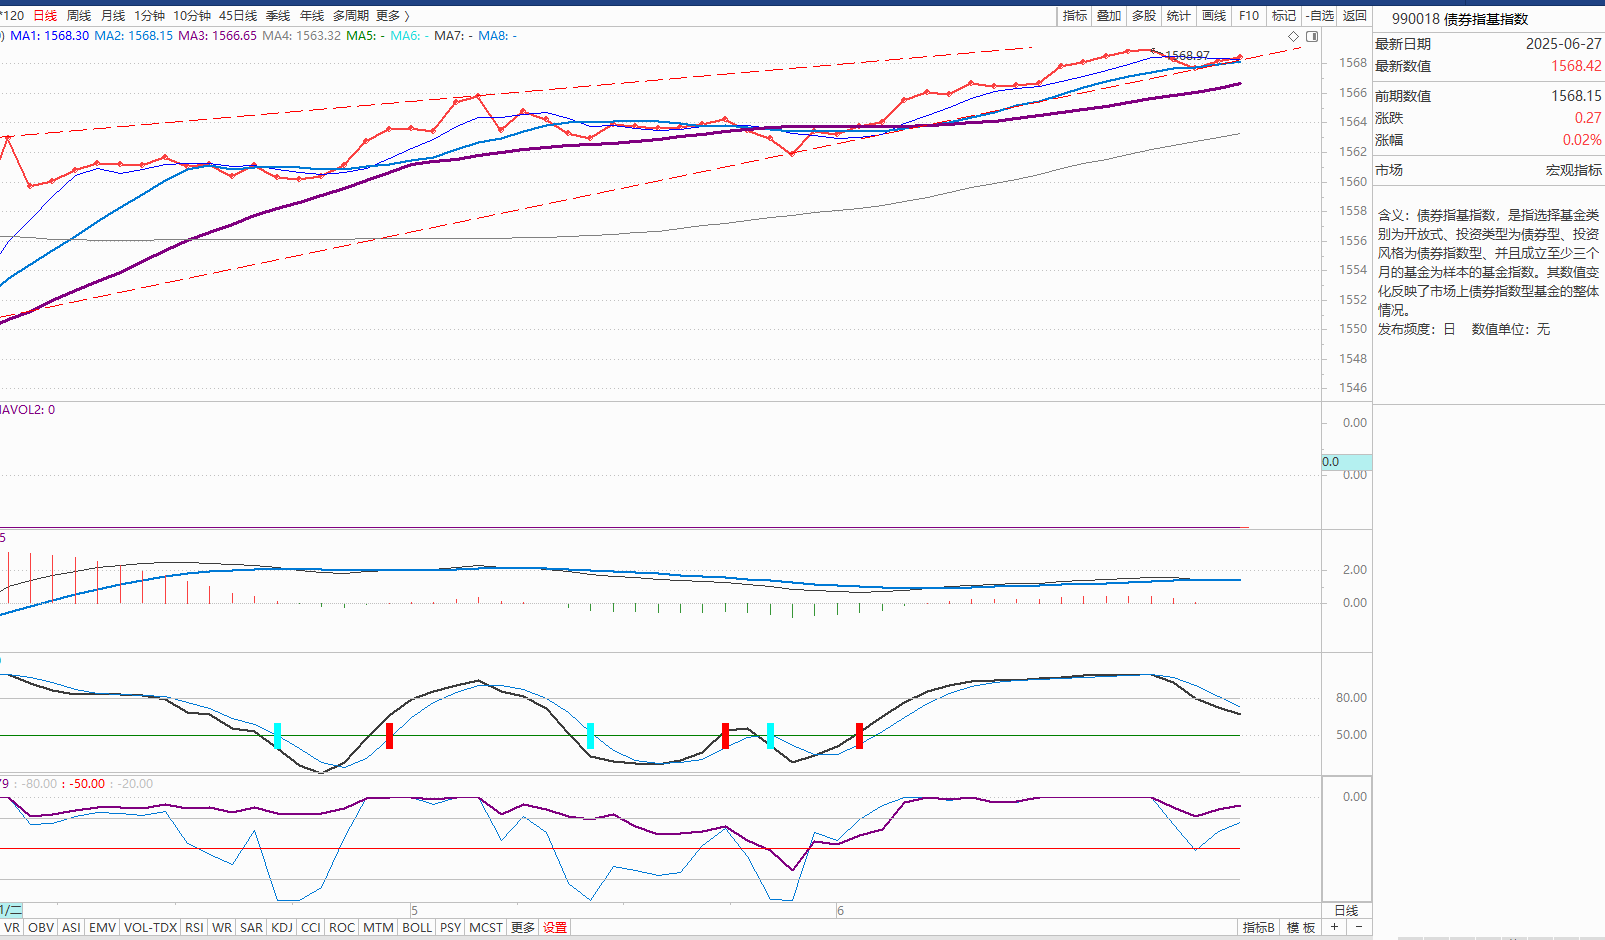Click the 990018 债券指基指数 title
1605x940 pixels.
(1460, 19)
